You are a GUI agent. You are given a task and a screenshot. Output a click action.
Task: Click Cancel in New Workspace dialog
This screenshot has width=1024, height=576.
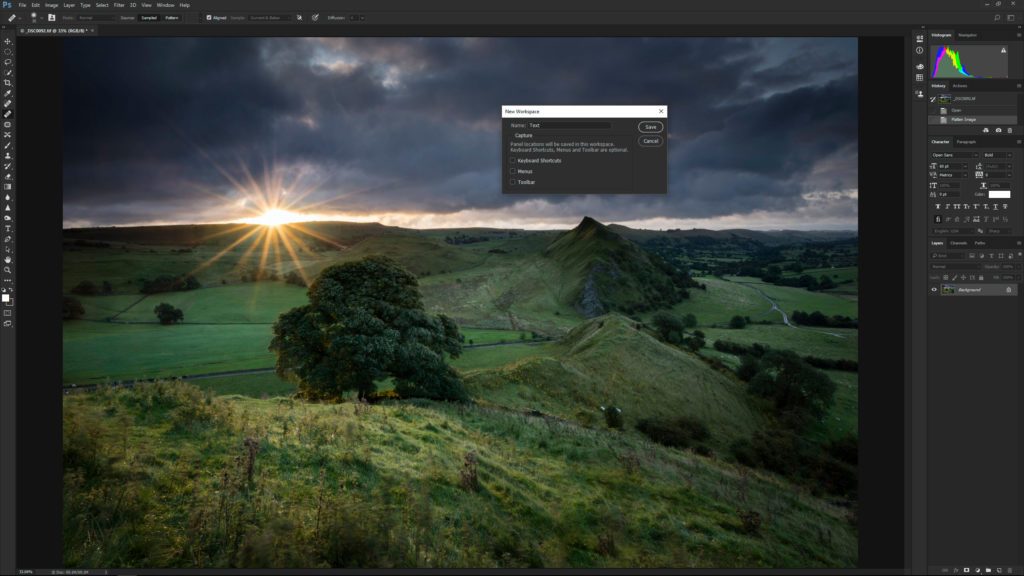coord(650,141)
